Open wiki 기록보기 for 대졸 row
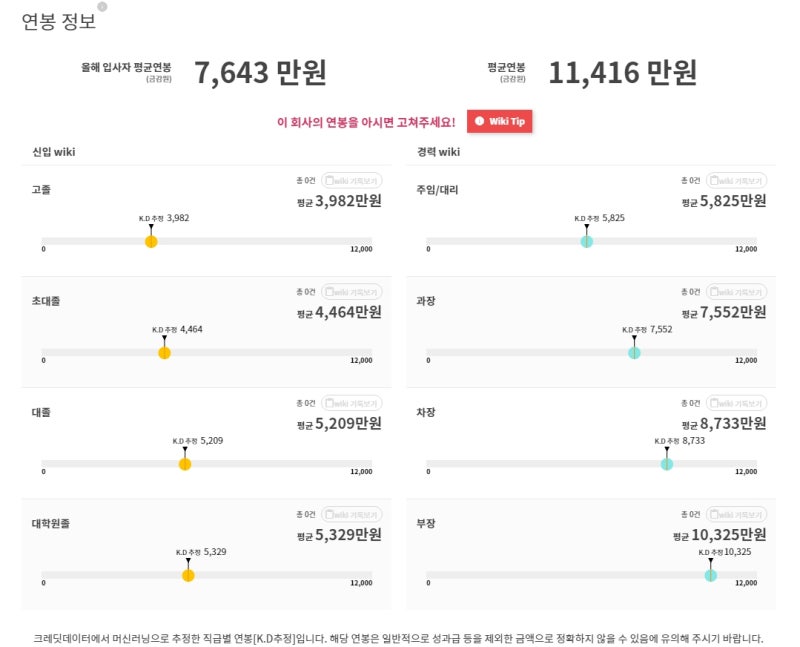This screenshot has width=800, height=647. click(352, 403)
